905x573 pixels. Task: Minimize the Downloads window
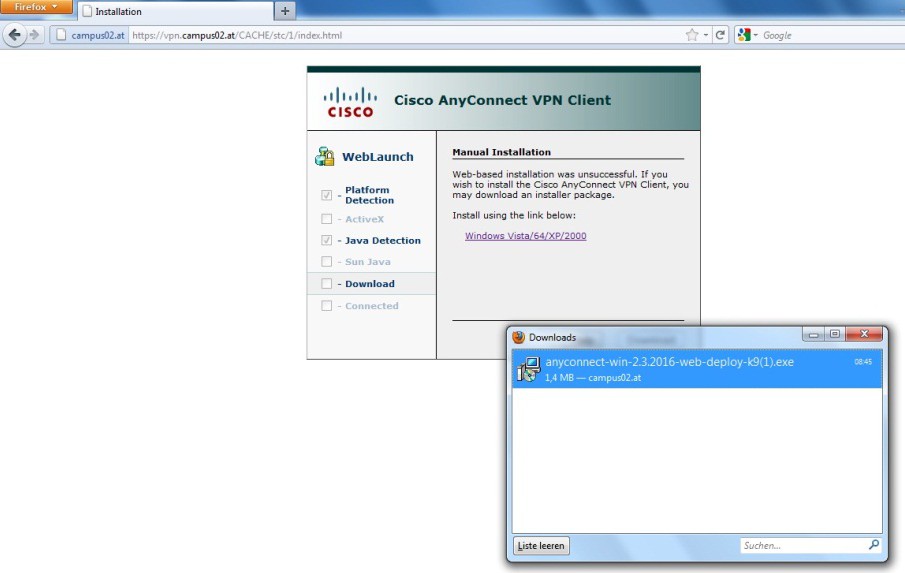point(813,334)
